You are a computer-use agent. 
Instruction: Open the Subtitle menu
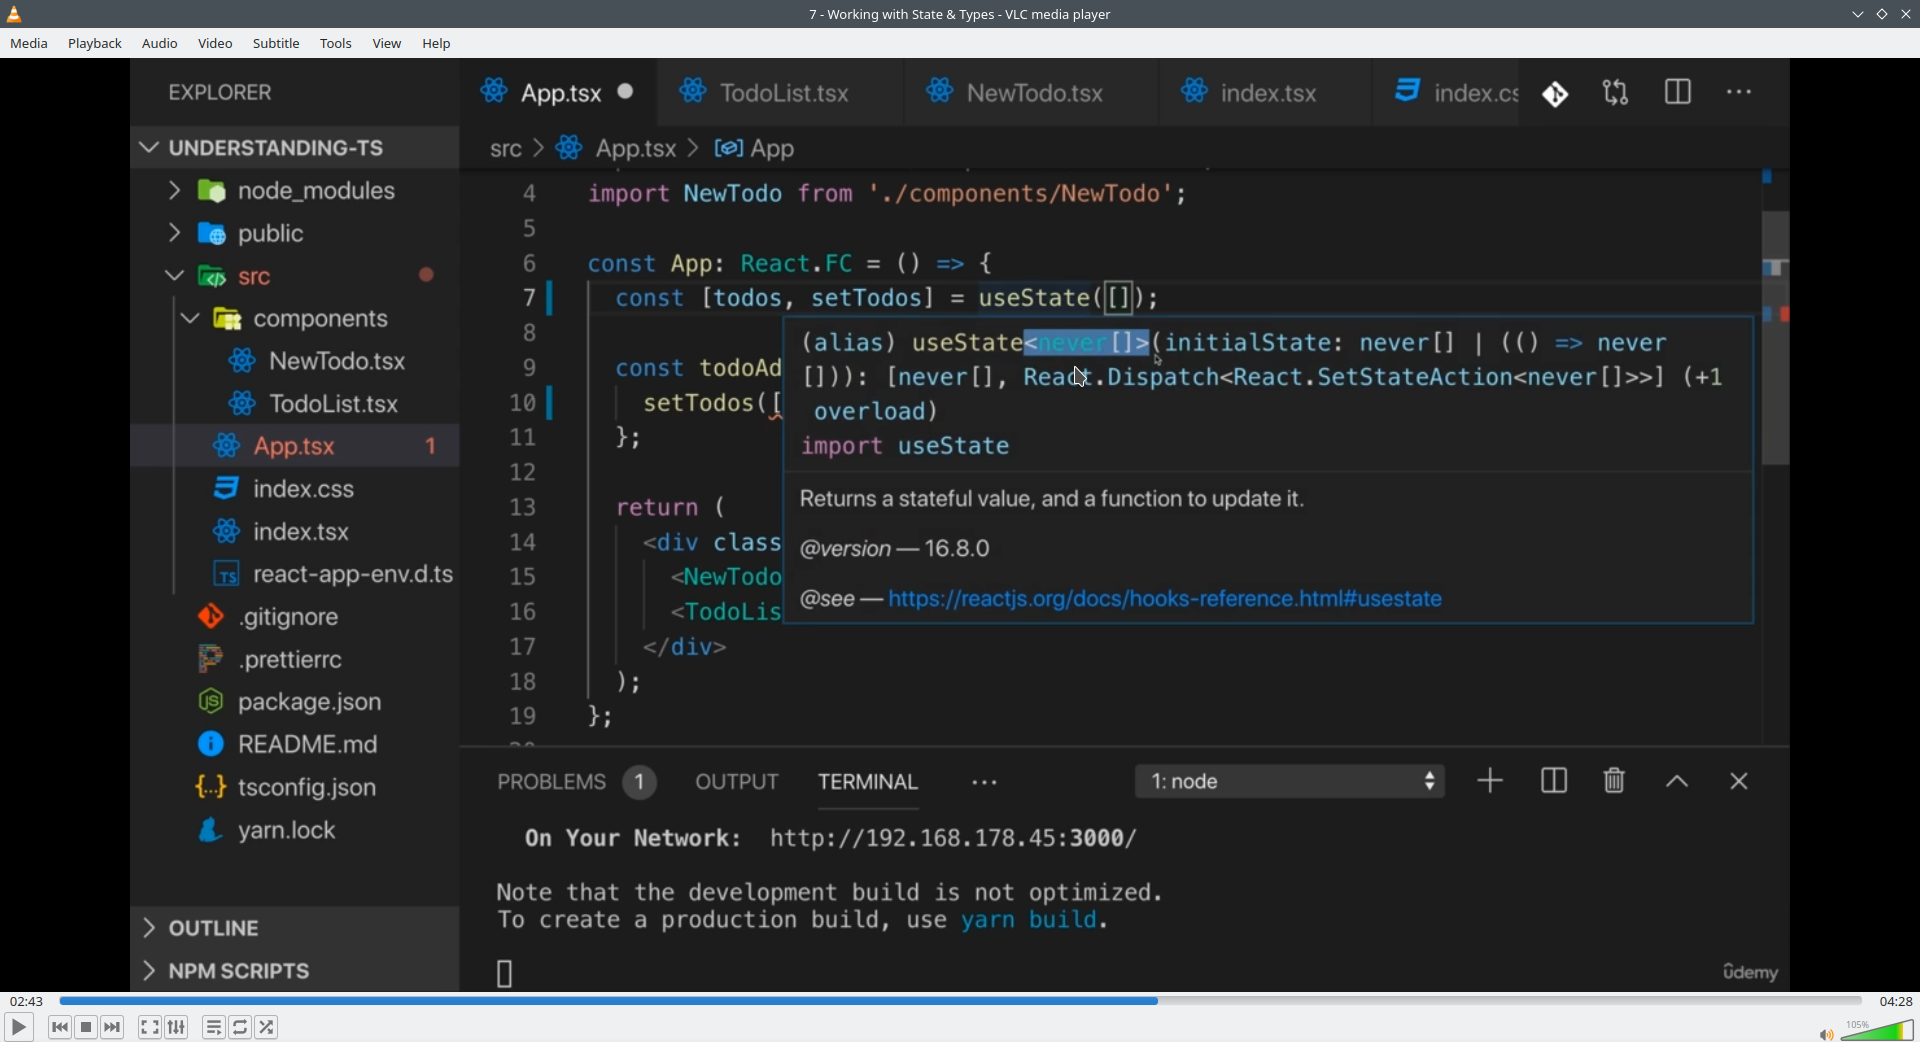276,44
